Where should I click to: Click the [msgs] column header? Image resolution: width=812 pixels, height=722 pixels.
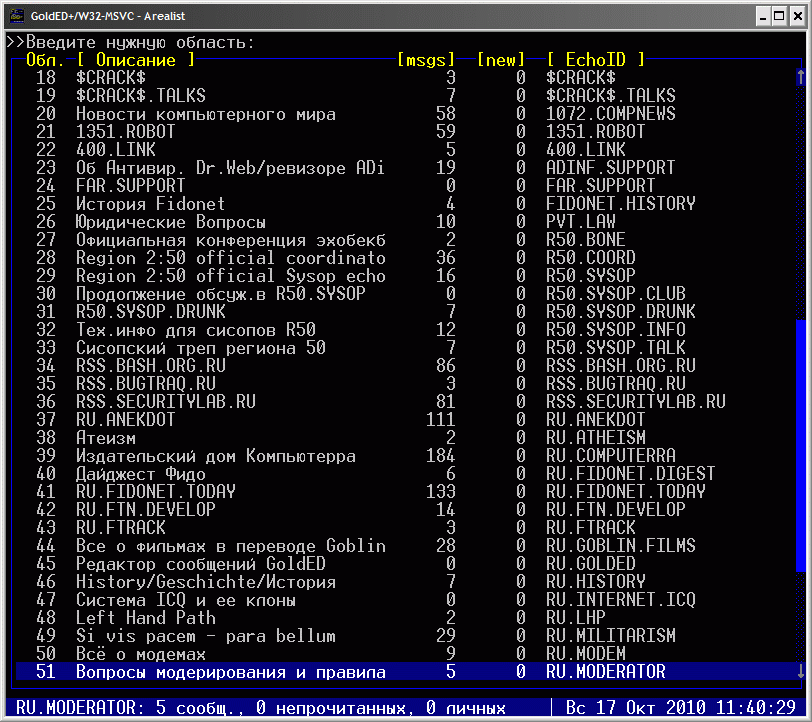426,60
